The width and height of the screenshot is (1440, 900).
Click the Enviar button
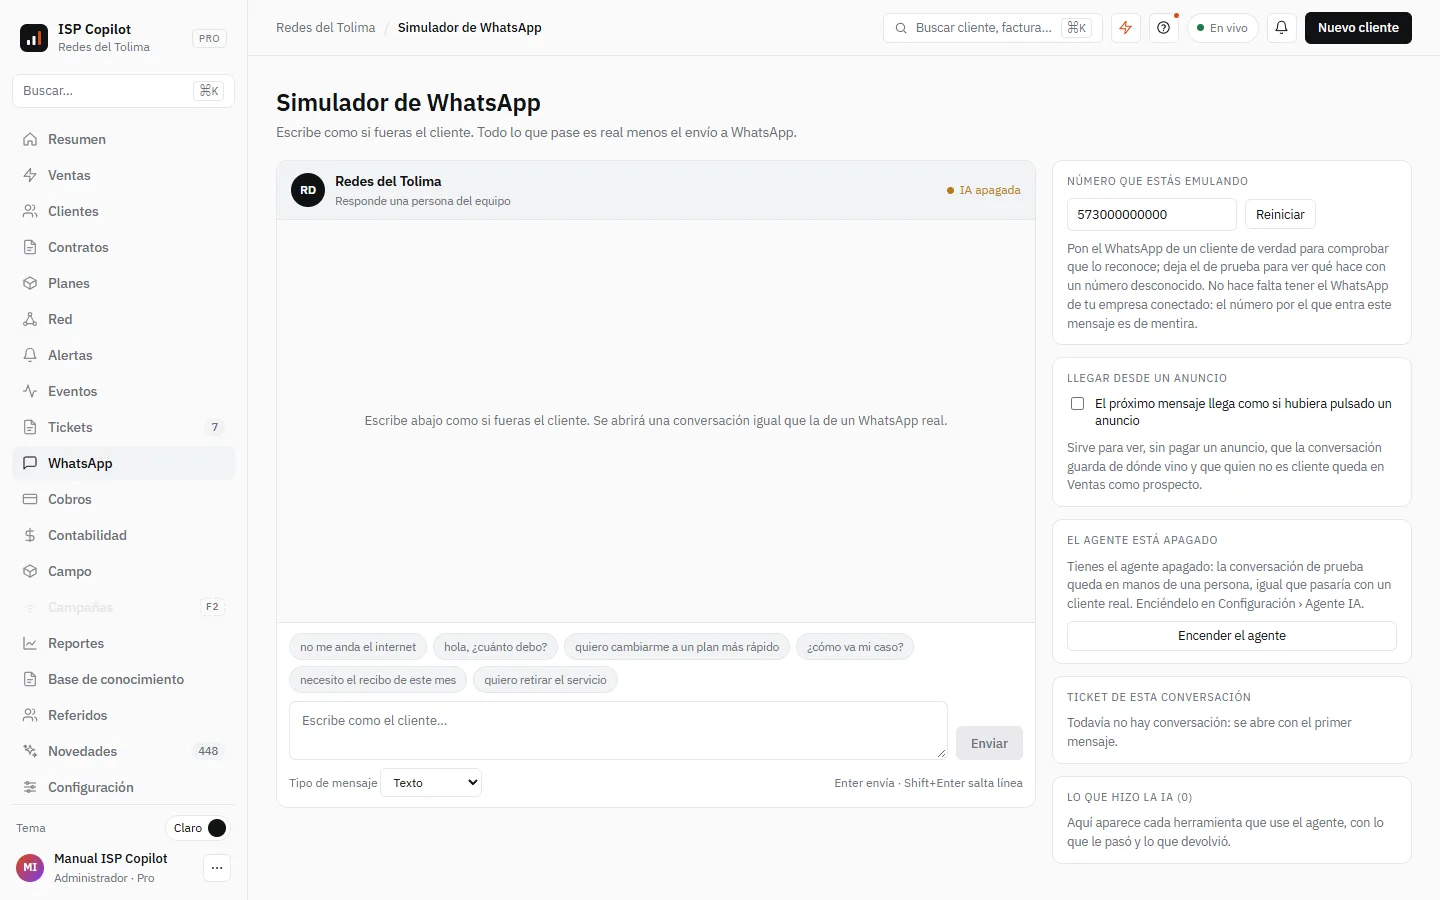(989, 743)
